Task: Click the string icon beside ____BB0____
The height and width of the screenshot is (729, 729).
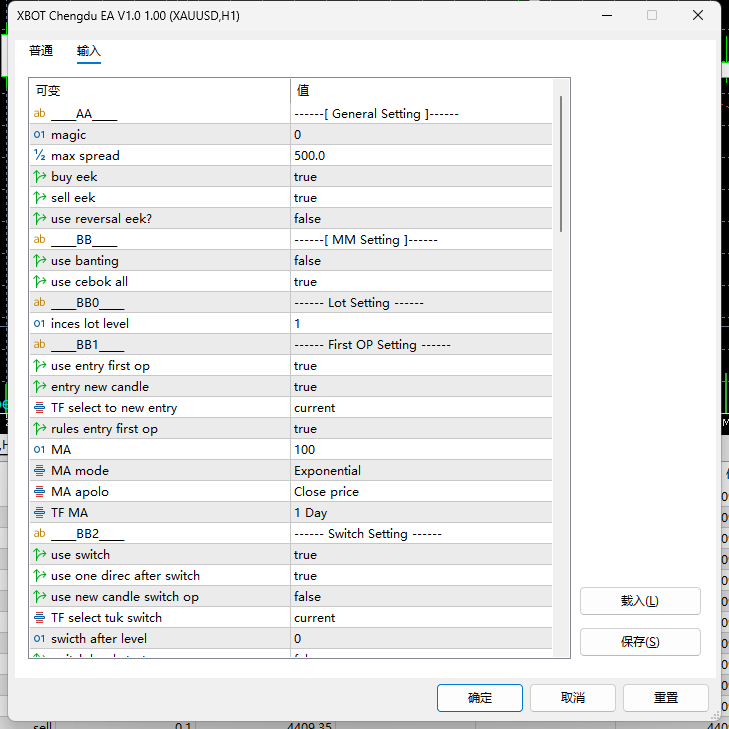Action: pos(40,303)
